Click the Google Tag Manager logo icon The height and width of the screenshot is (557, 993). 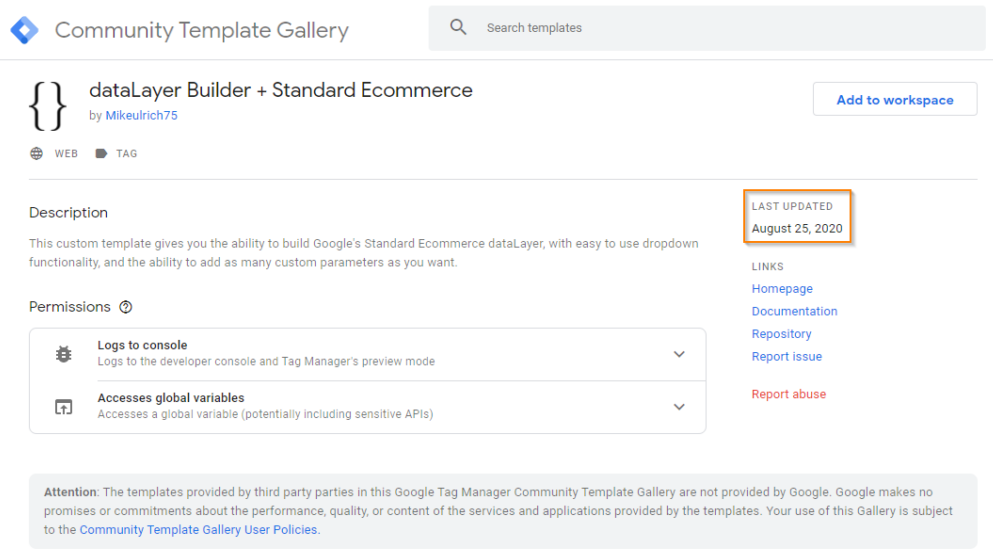coord(24,30)
